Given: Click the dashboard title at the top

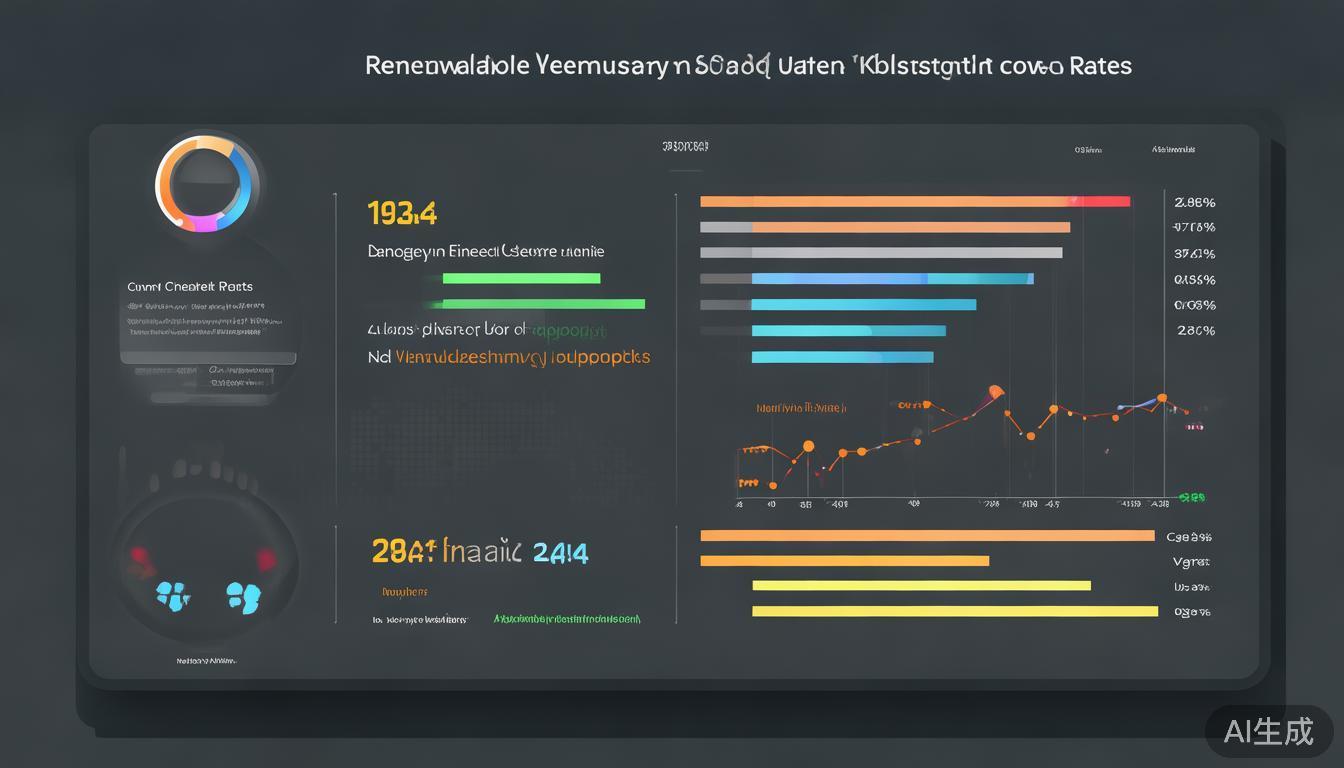Looking at the screenshot, I should coord(748,66).
